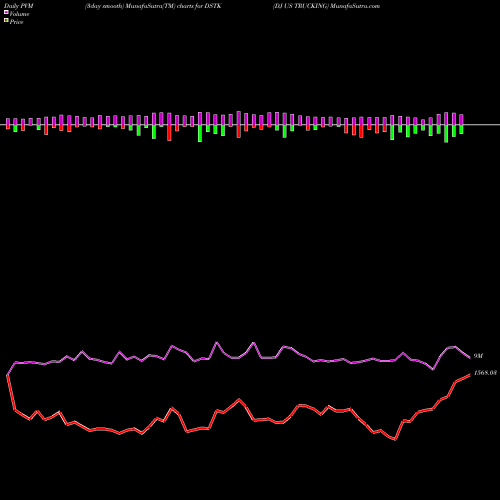Viewport: 500px width, 500px height.
Task: Click the magenta Volume legend swatch
Action: pyautogui.click(x=6, y=13)
